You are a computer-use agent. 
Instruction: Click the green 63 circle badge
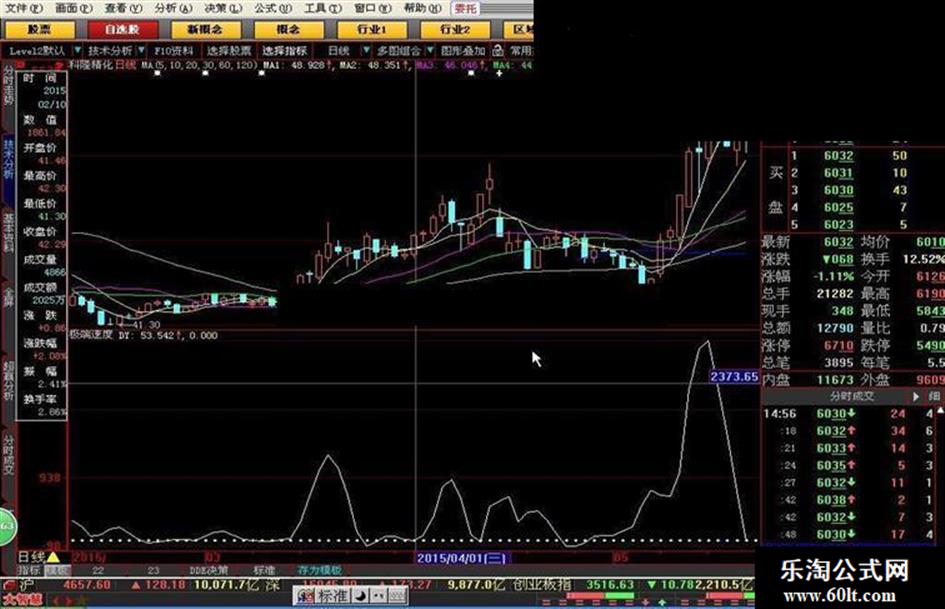7,527
